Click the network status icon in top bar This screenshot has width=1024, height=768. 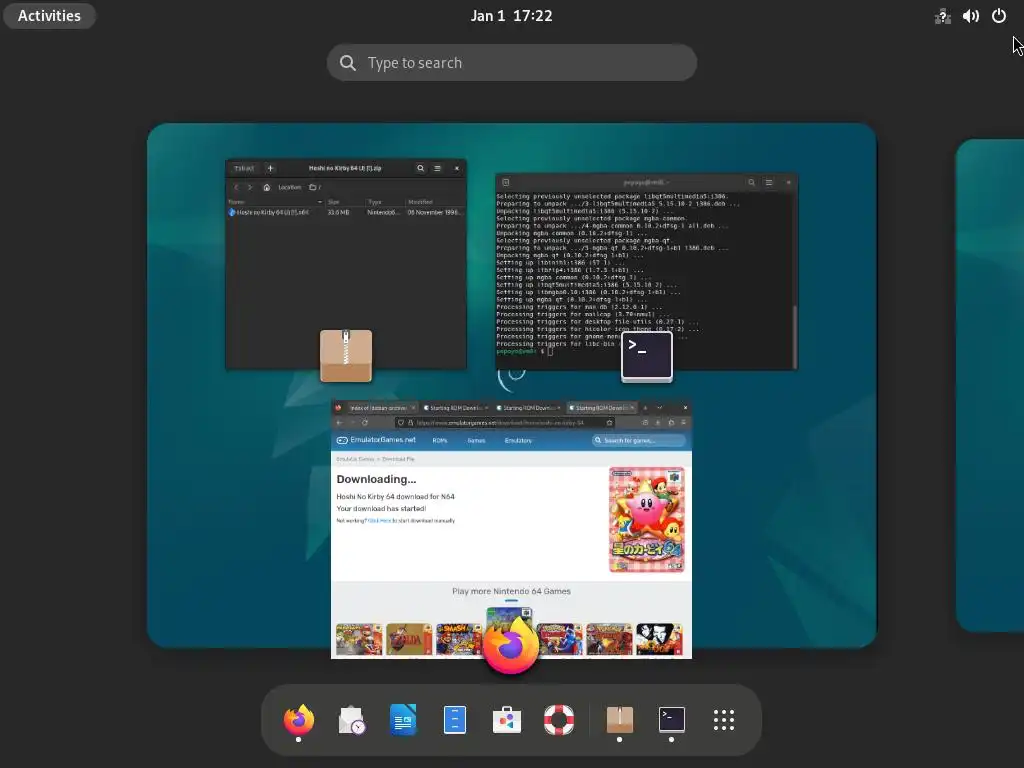point(942,16)
